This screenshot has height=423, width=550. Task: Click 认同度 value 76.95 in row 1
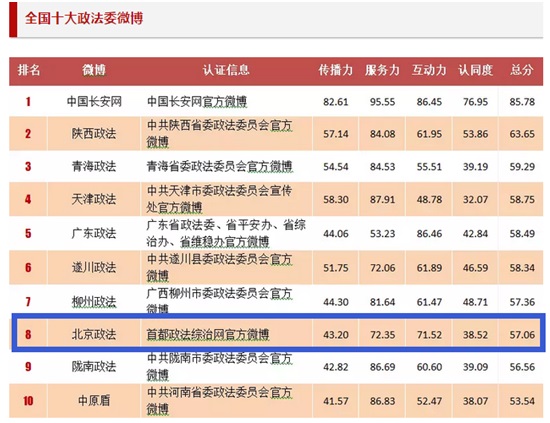475,102
